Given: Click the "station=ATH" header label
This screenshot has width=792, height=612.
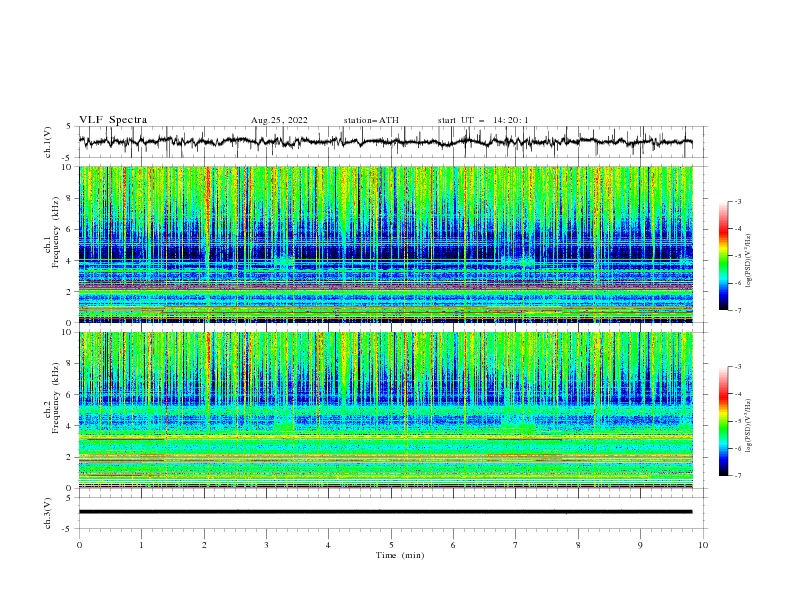Looking at the screenshot, I should (x=371, y=120).
